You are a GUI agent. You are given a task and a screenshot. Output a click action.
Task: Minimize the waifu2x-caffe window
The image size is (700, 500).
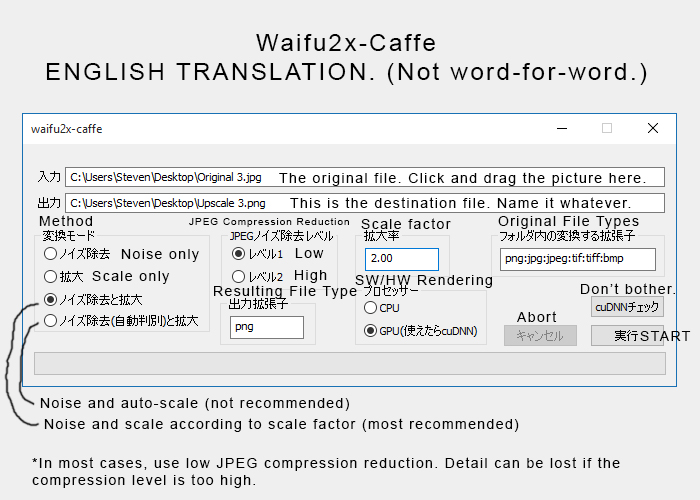point(562,129)
